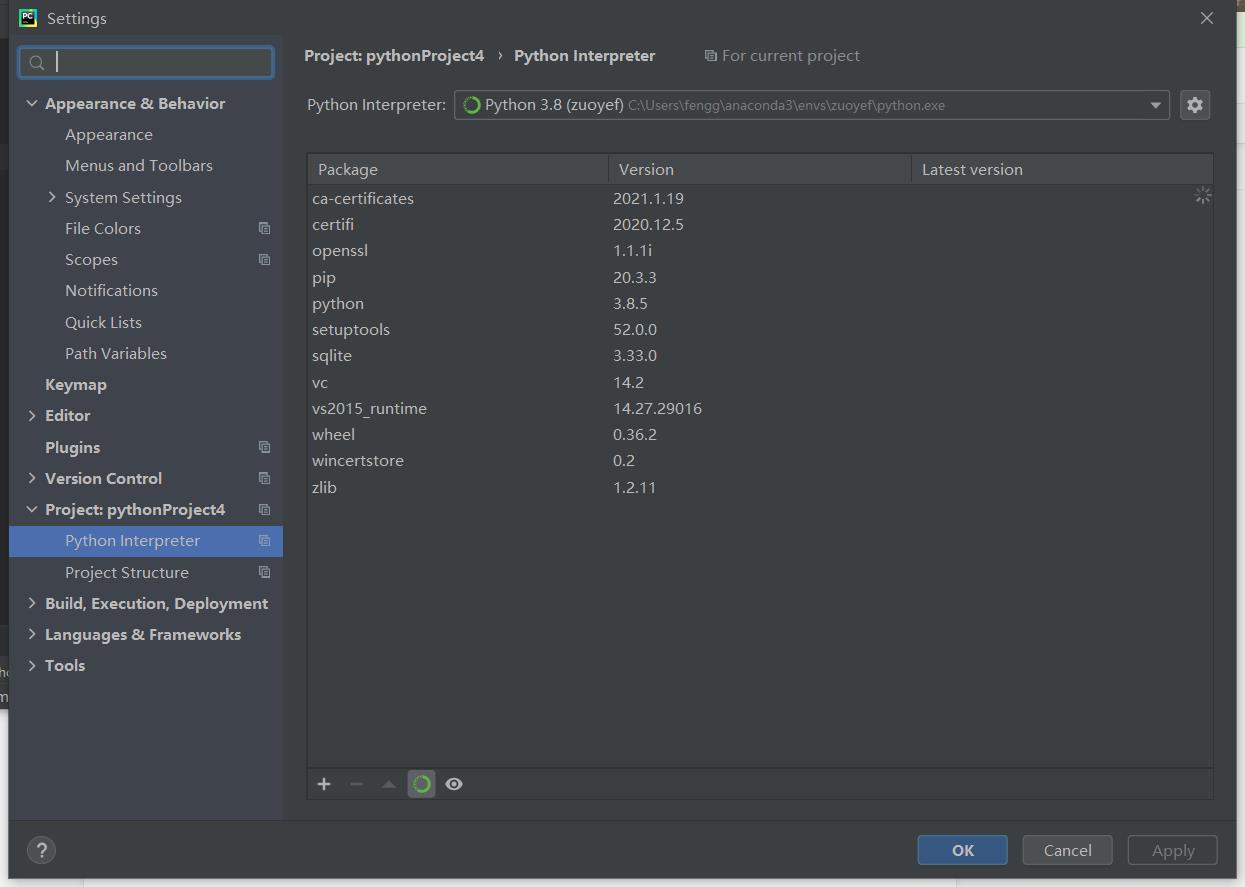Click the uninstall package minus icon
Viewport: 1245px width, 887px height.
[356, 784]
